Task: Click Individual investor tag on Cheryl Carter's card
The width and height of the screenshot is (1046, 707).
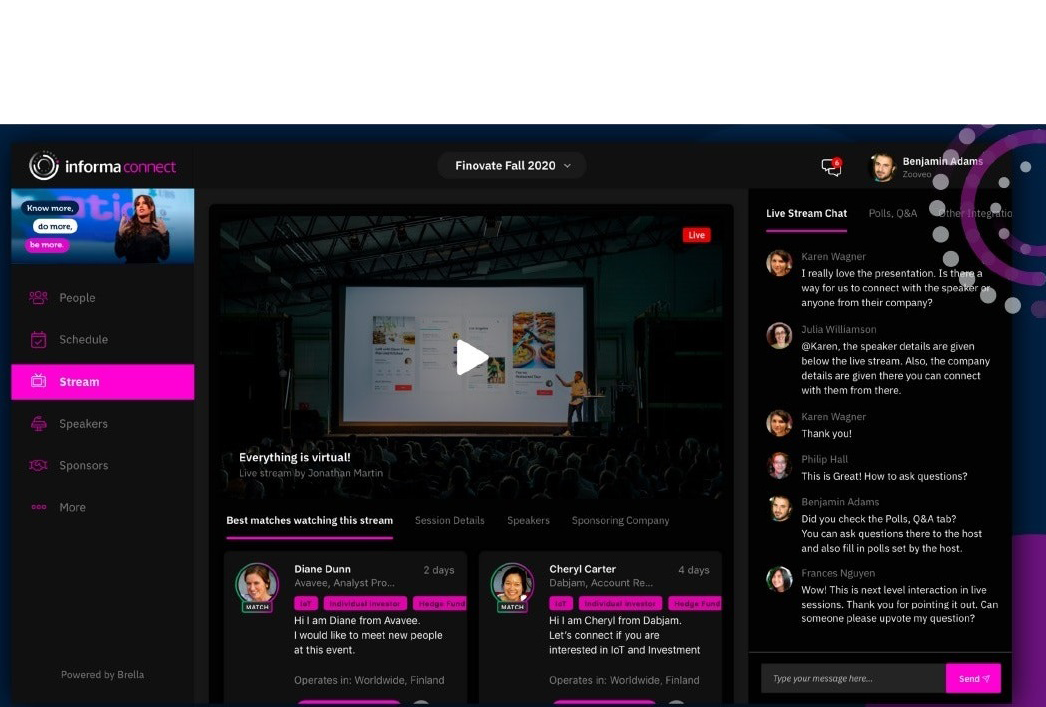Action: (620, 604)
